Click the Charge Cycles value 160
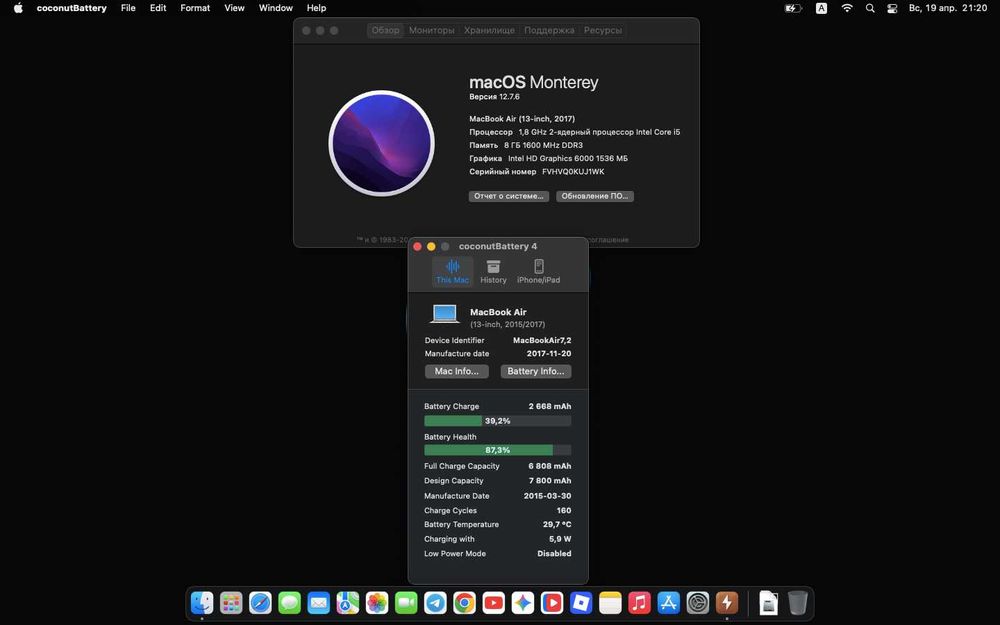The width and height of the screenshot is (1000, 625). click(564, 510)
